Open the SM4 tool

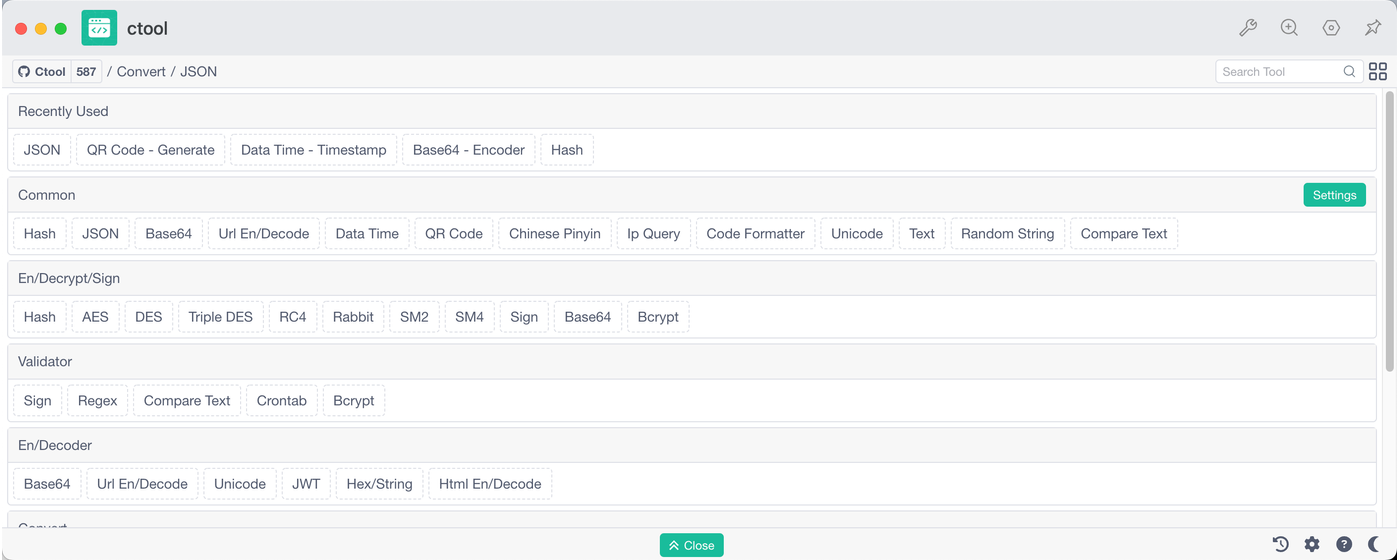[x=469, y=317]
